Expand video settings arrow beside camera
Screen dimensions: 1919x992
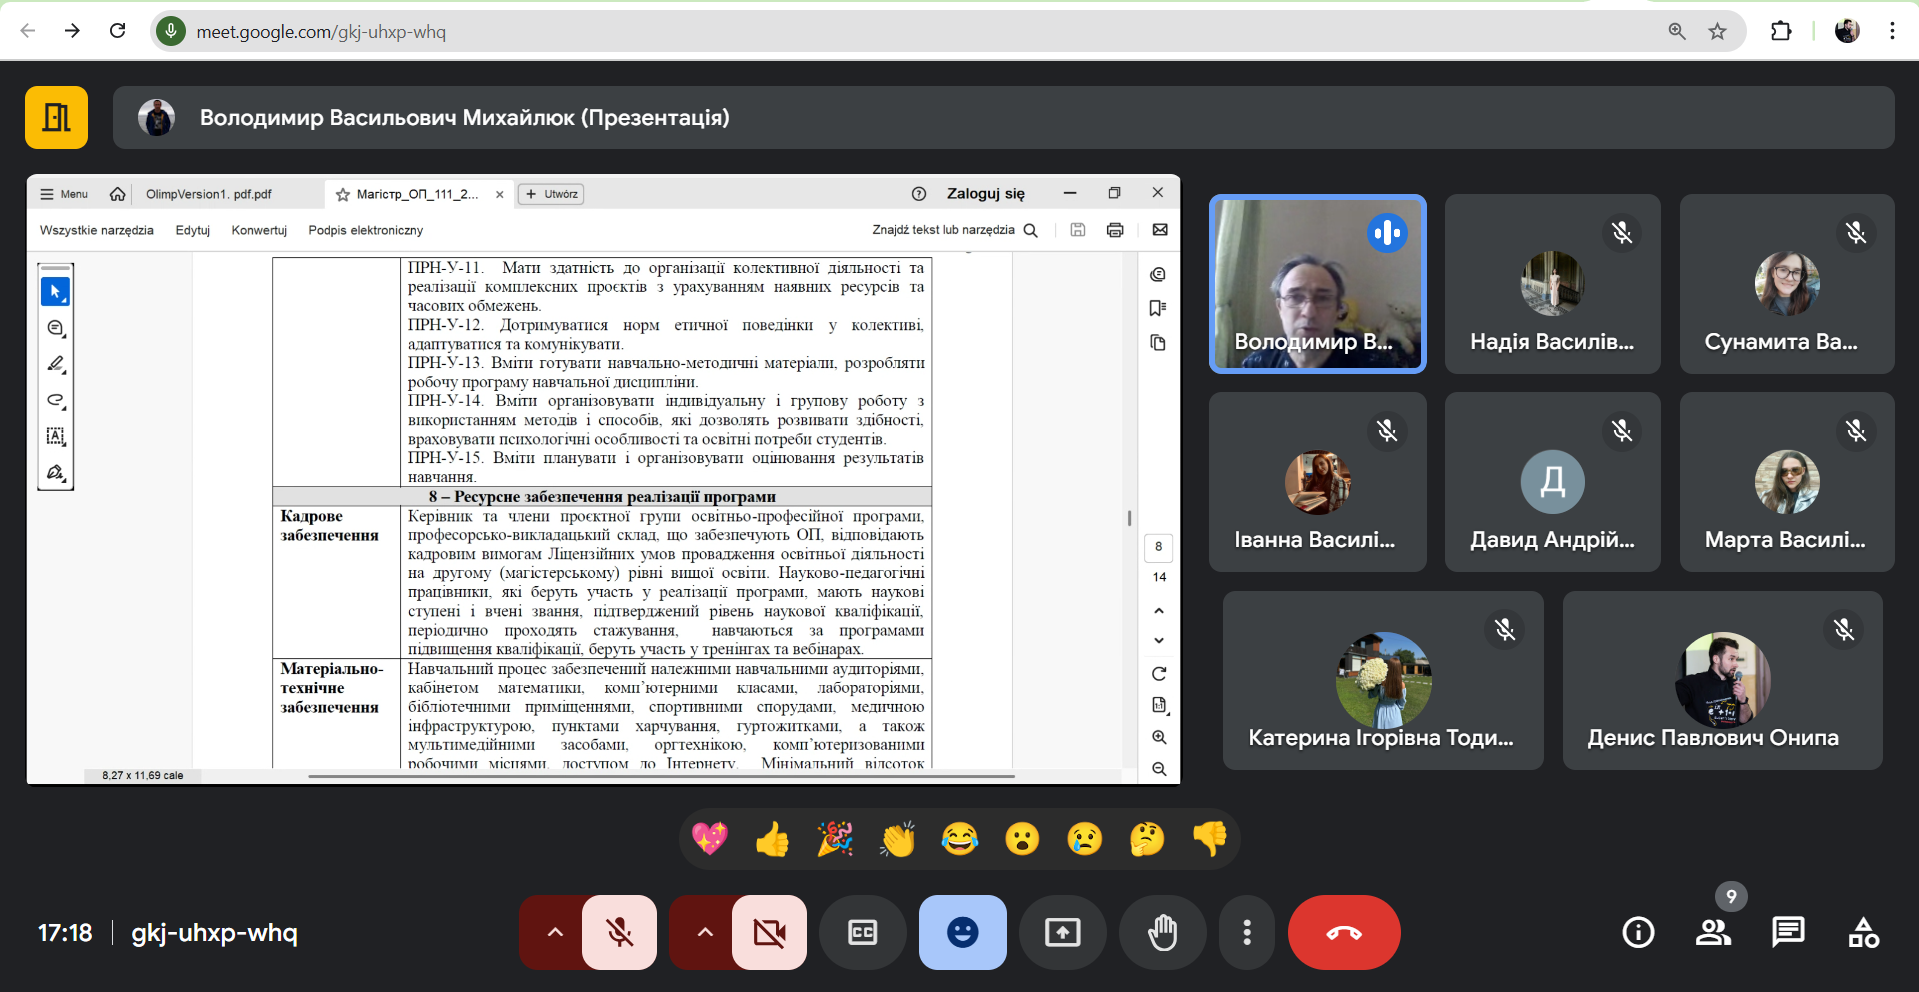(x=704, y=932)
